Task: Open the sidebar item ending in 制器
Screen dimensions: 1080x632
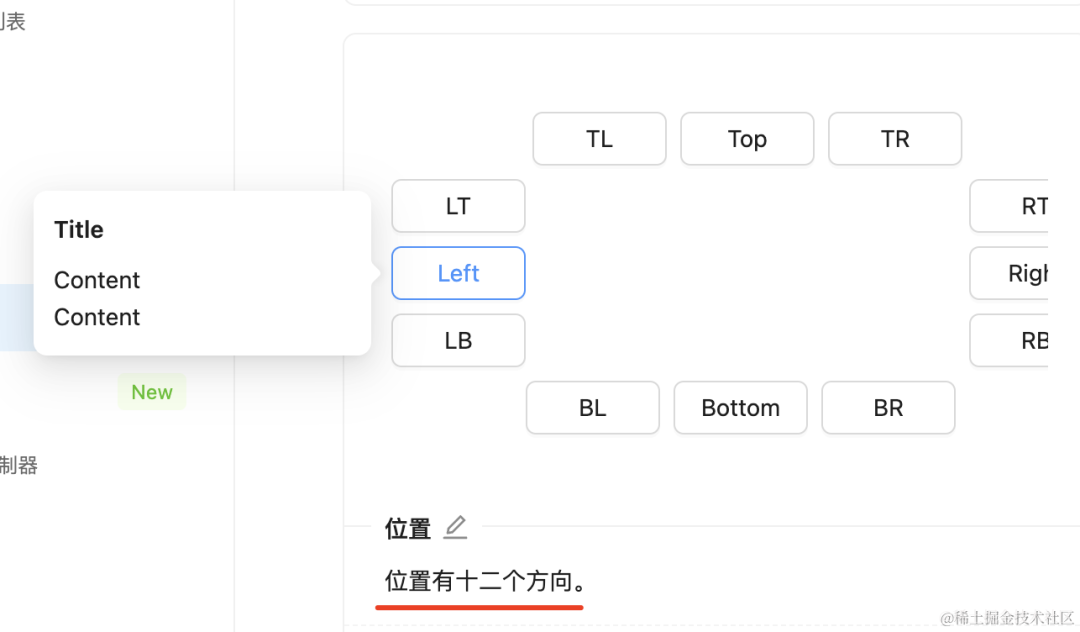Action: (x=18, y=465)
